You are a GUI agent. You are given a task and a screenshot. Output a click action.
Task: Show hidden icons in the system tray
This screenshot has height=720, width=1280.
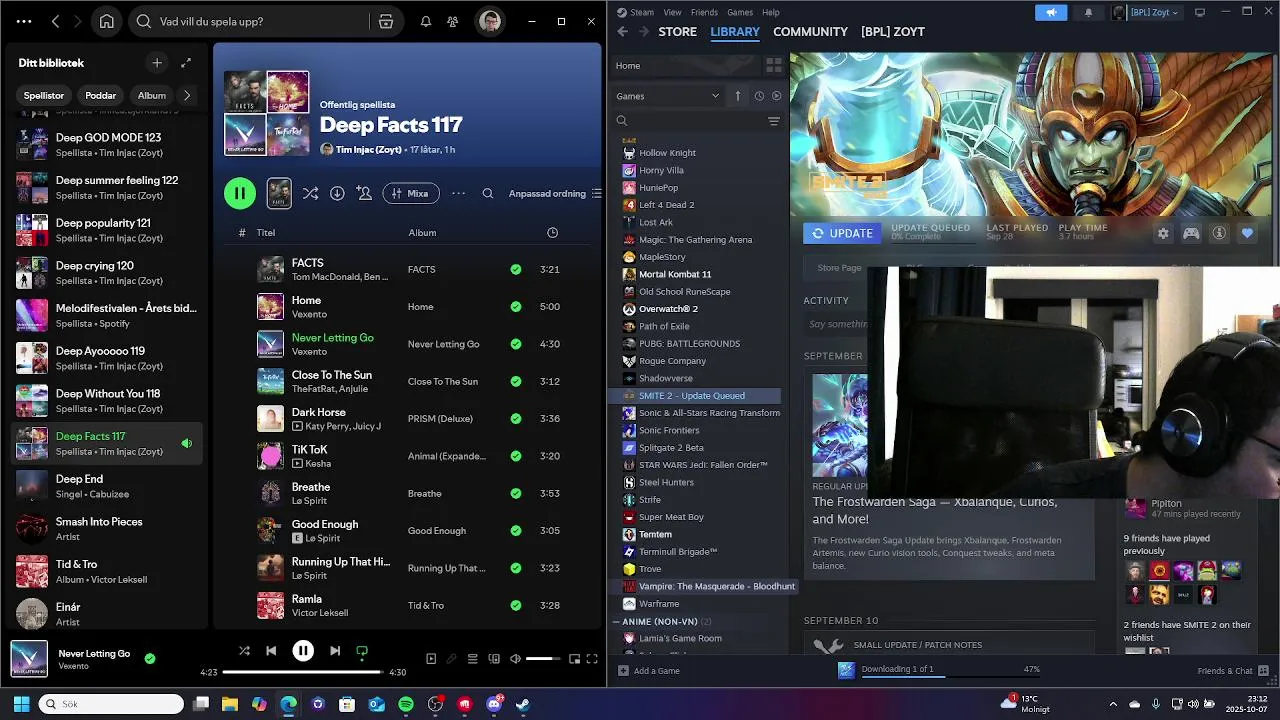pos(1113,704)
